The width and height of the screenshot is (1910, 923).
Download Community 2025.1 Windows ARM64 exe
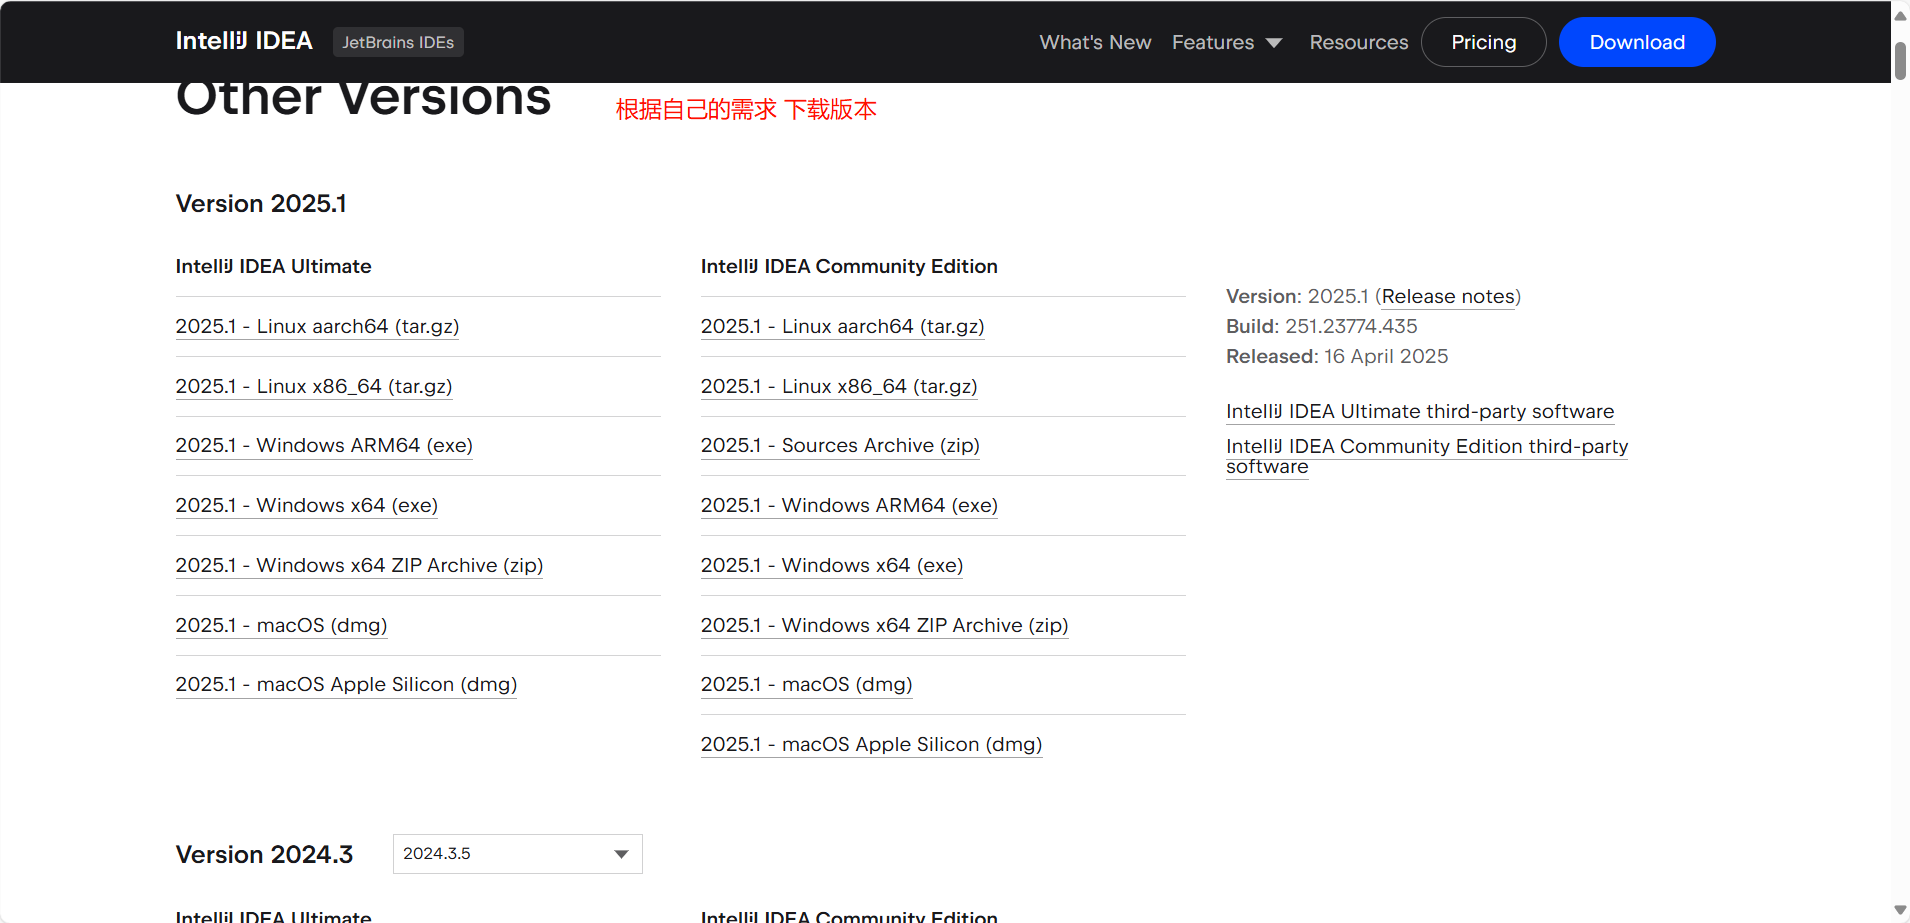click(849, 505)
